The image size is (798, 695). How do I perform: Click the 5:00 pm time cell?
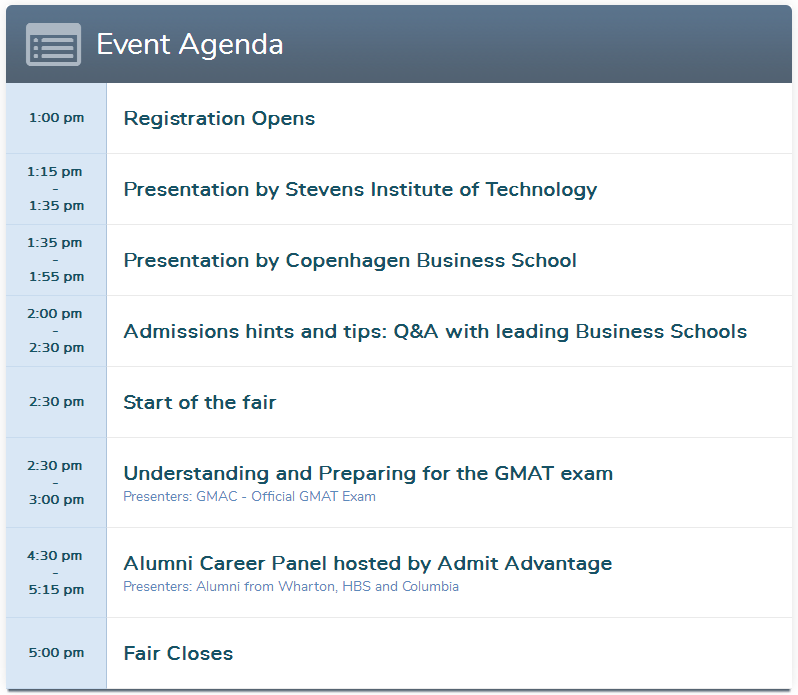pyautogui.click(x=56, y=653)
